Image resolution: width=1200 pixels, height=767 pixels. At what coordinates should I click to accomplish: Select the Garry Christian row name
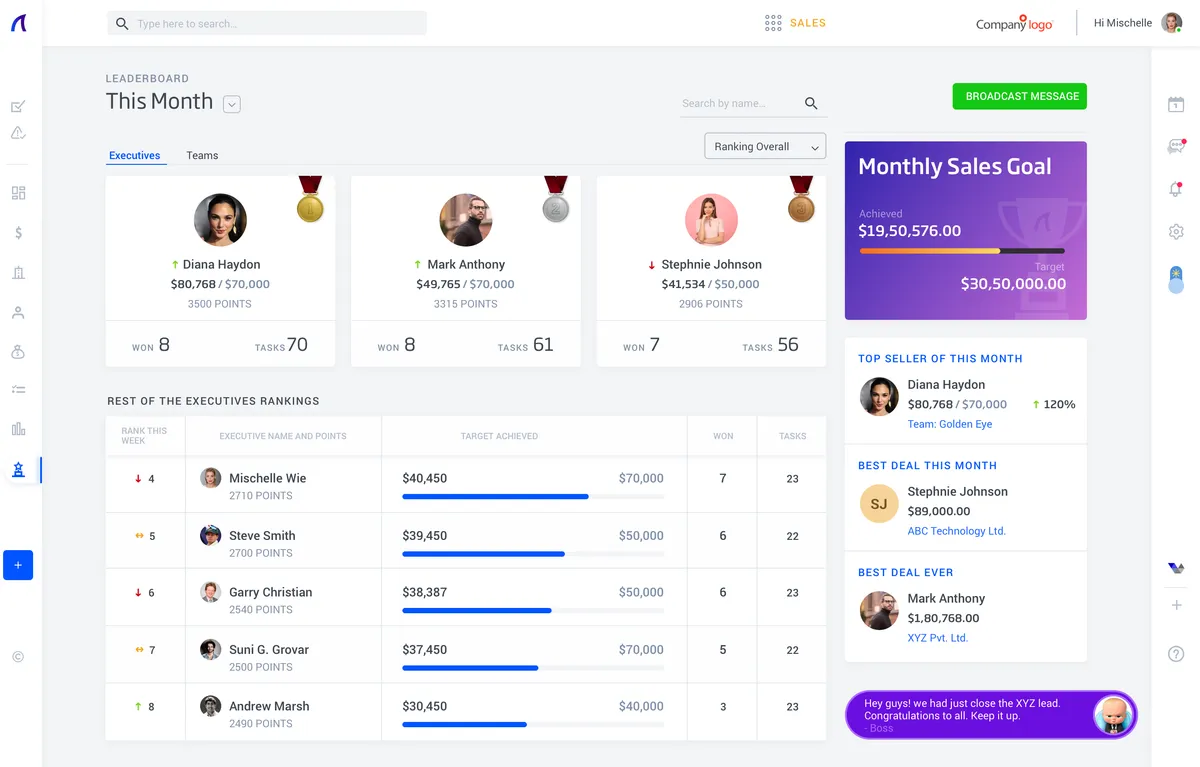point(271,592)
